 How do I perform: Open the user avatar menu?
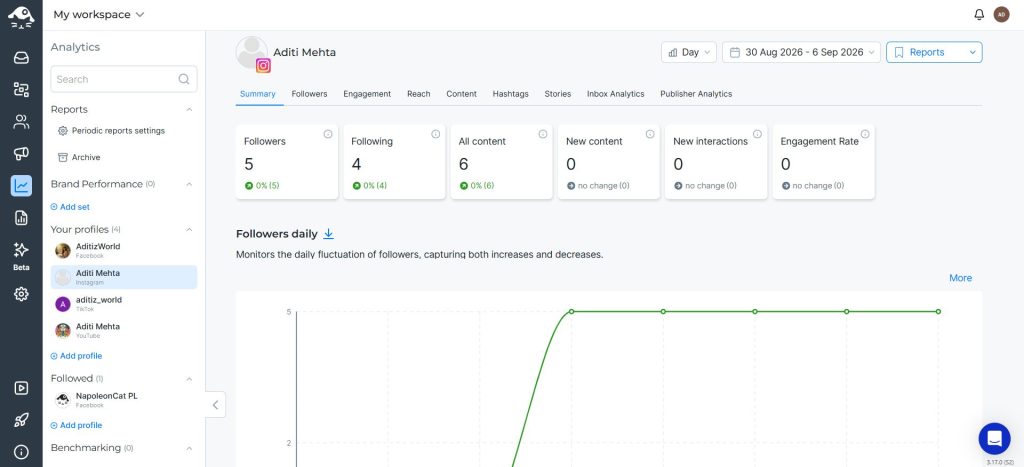tap(1001, 14)
